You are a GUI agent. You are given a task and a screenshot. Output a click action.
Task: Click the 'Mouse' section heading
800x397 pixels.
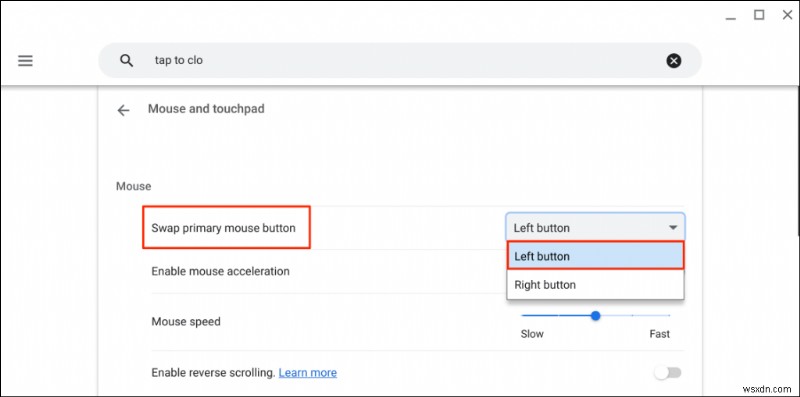(x=134, y=186)
